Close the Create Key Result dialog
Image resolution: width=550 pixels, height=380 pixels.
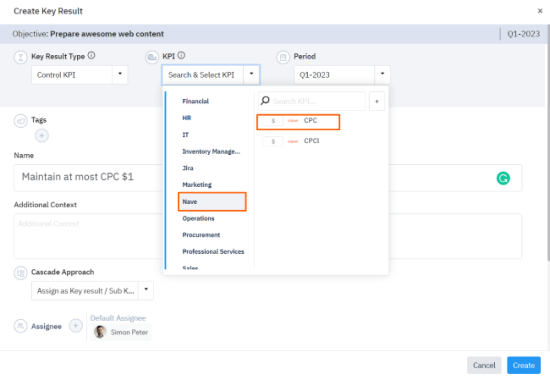click(540, 11)
